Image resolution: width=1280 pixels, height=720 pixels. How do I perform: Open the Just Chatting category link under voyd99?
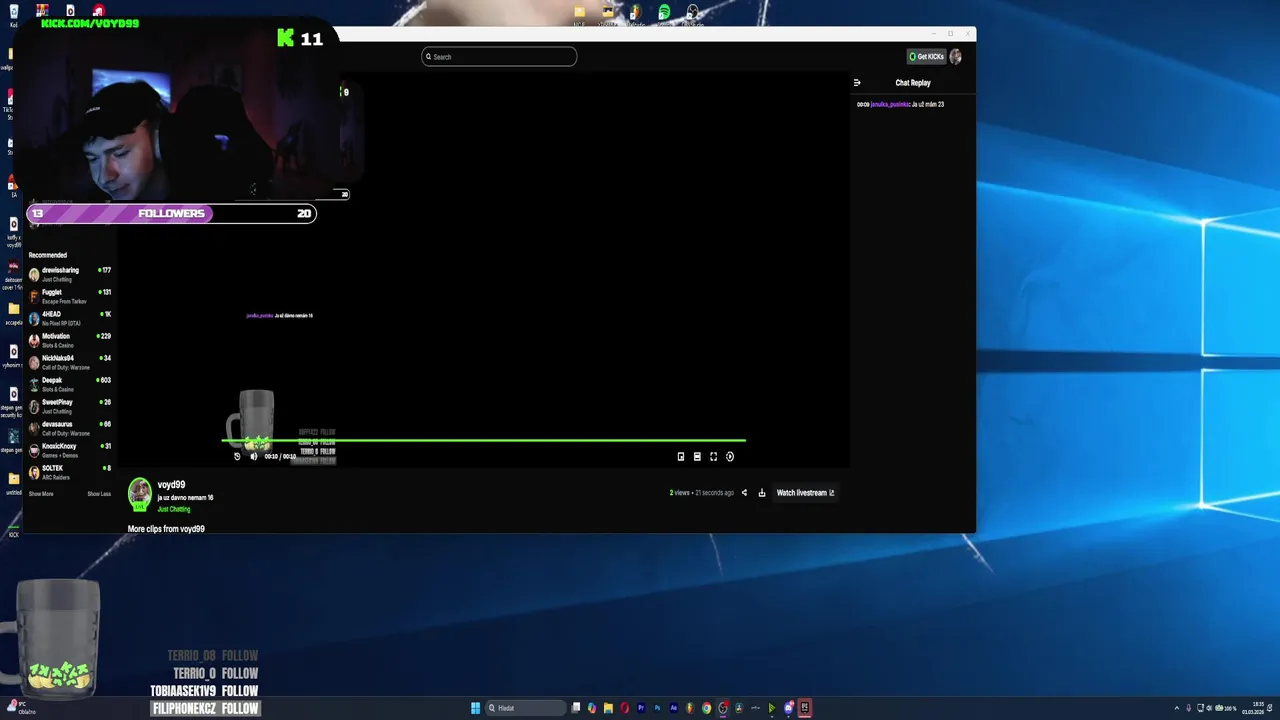174,509
